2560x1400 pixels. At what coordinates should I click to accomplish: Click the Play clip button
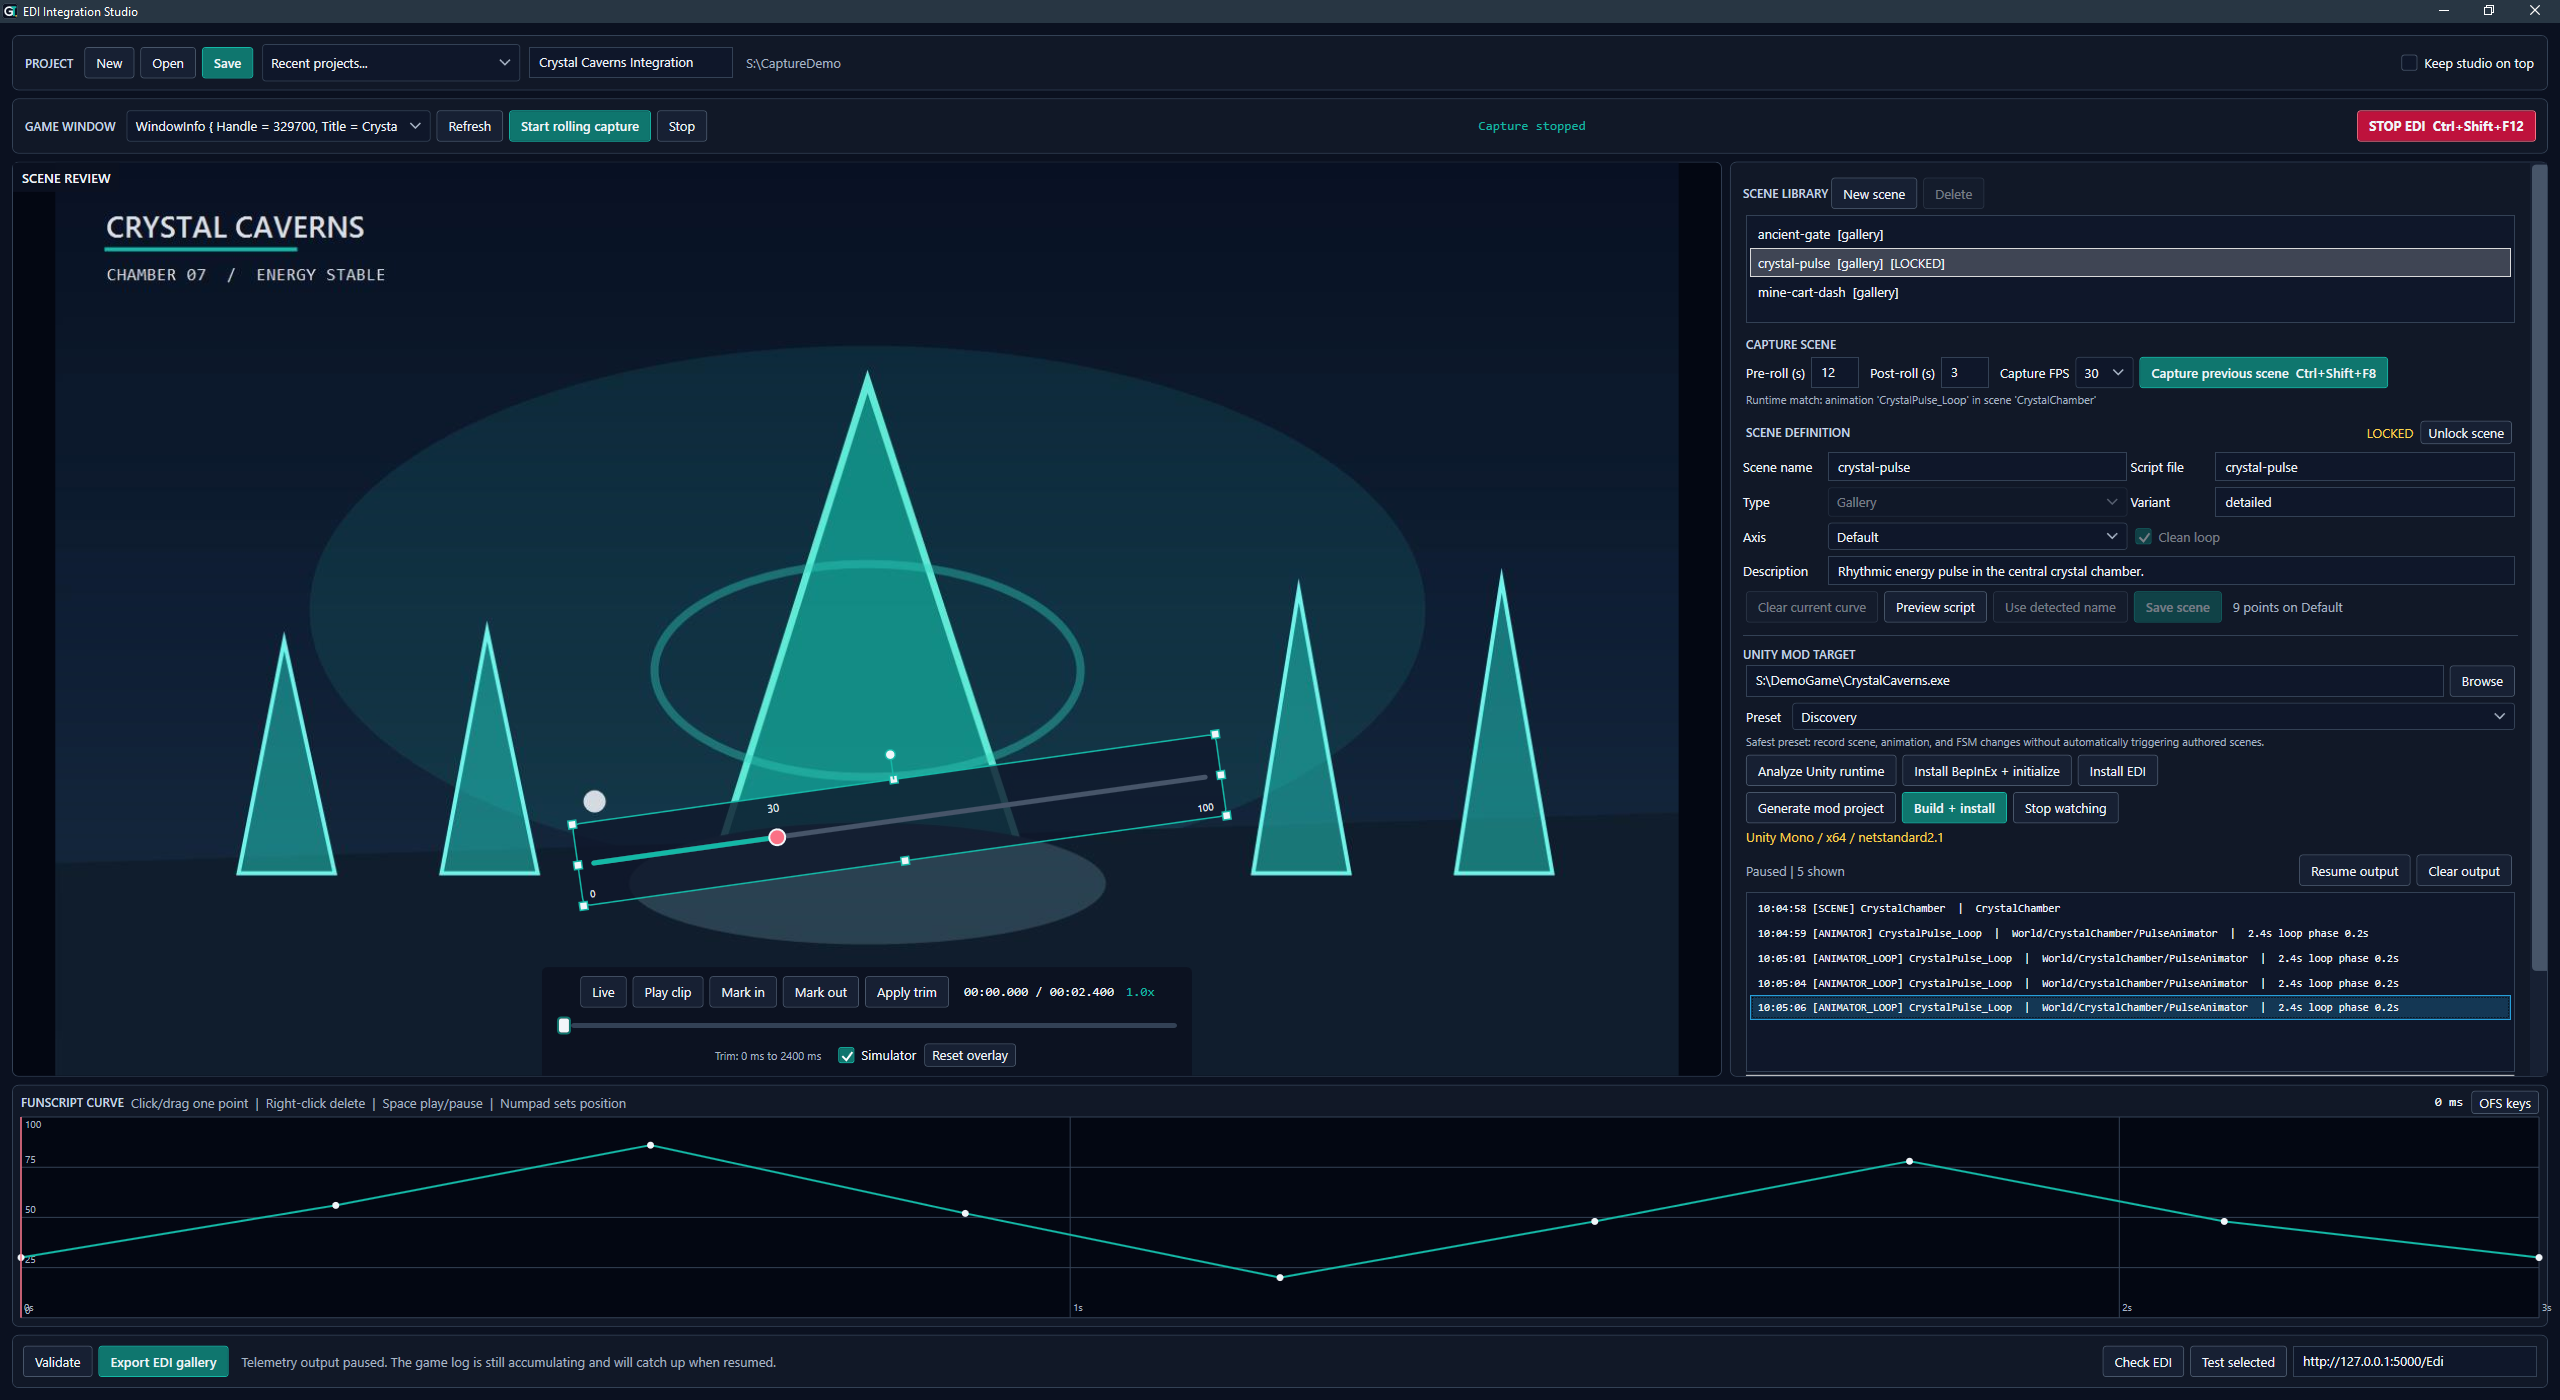pos(668,992)
